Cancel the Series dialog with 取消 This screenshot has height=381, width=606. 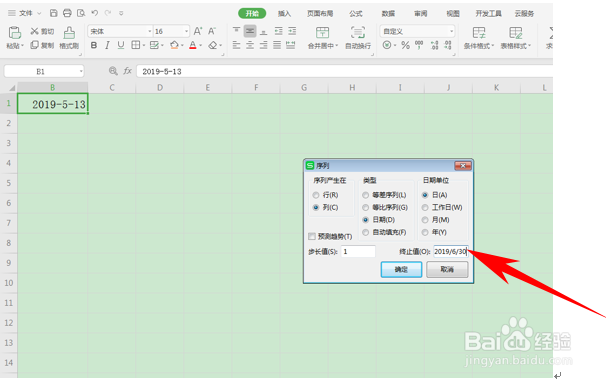(447, 269)
